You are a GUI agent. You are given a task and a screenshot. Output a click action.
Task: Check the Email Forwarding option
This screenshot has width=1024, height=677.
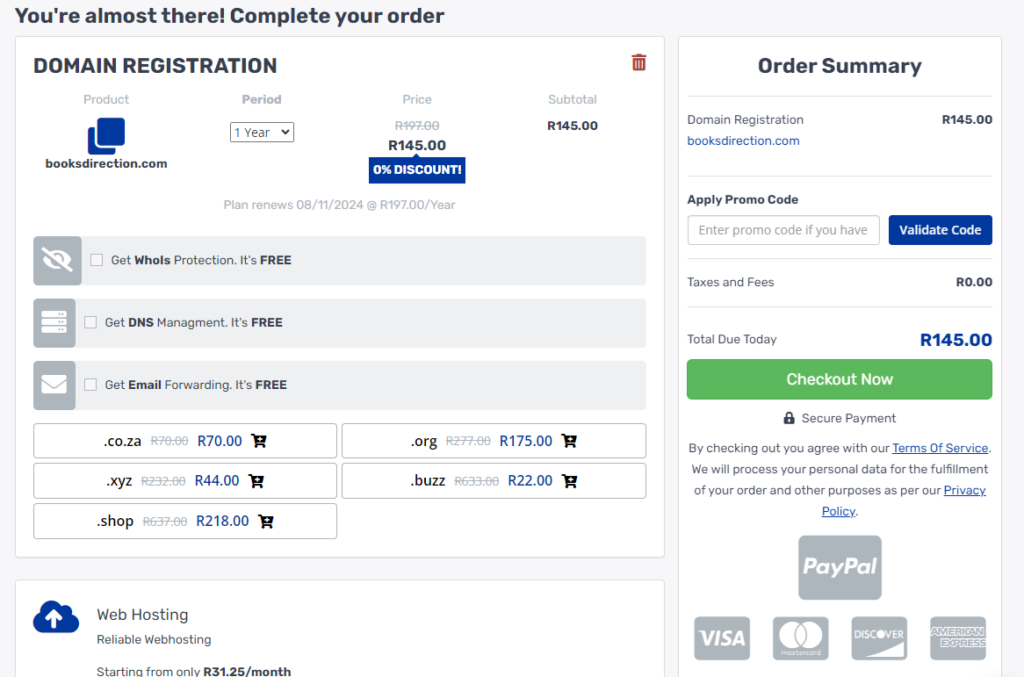click(91, 384)
